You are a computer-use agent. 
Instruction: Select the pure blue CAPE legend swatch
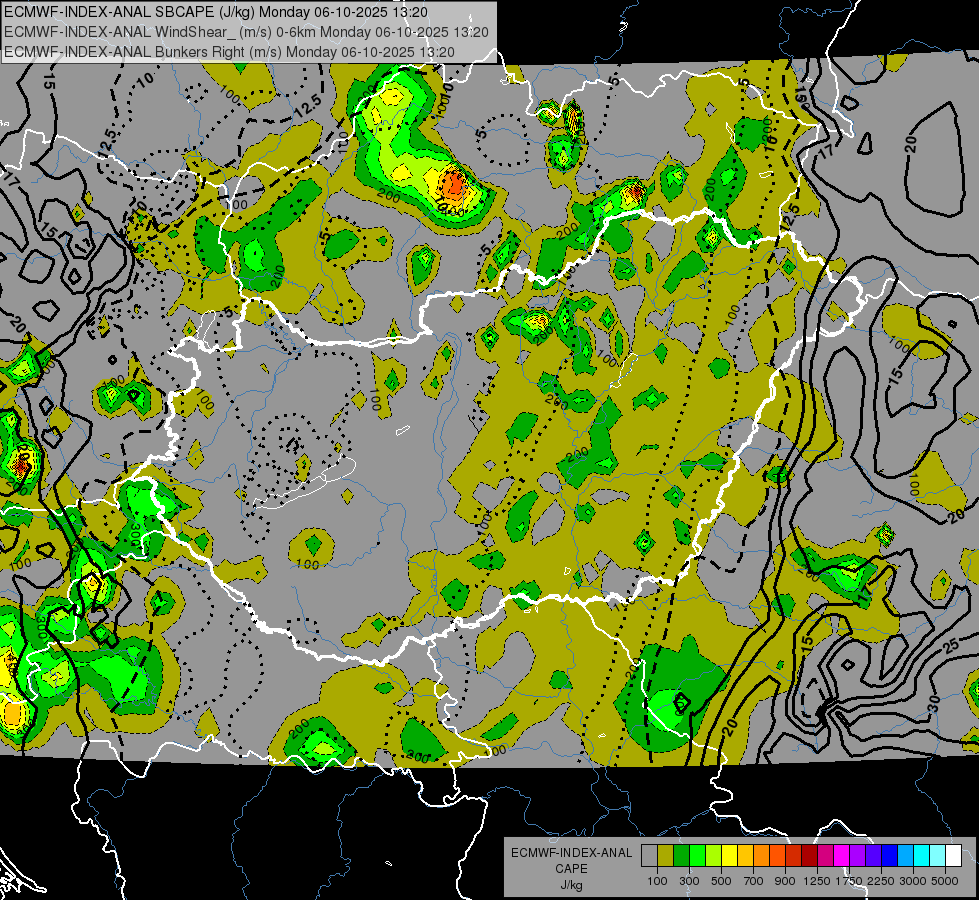[890, 855]
